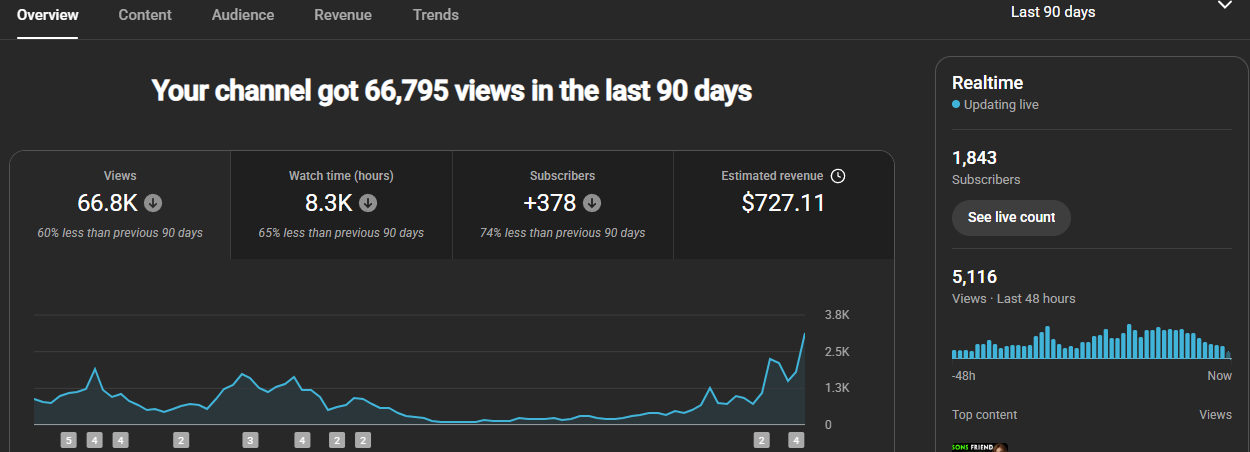The height and width of the screenshot is (452, 1250).
Task: Click the clock icon next to Estimated revenue
Action: tap(838, 176)
